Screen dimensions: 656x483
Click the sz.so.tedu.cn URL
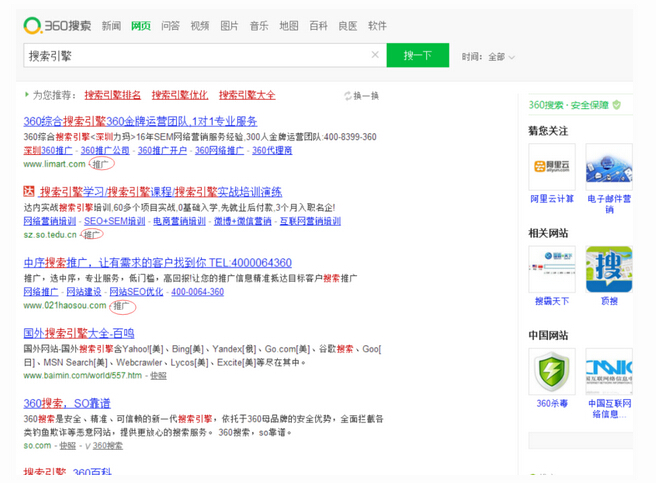tap(50, 235)
